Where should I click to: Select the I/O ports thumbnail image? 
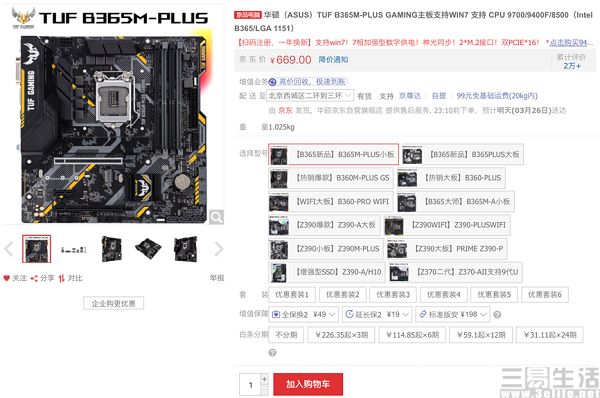click(x=73, y=249)
